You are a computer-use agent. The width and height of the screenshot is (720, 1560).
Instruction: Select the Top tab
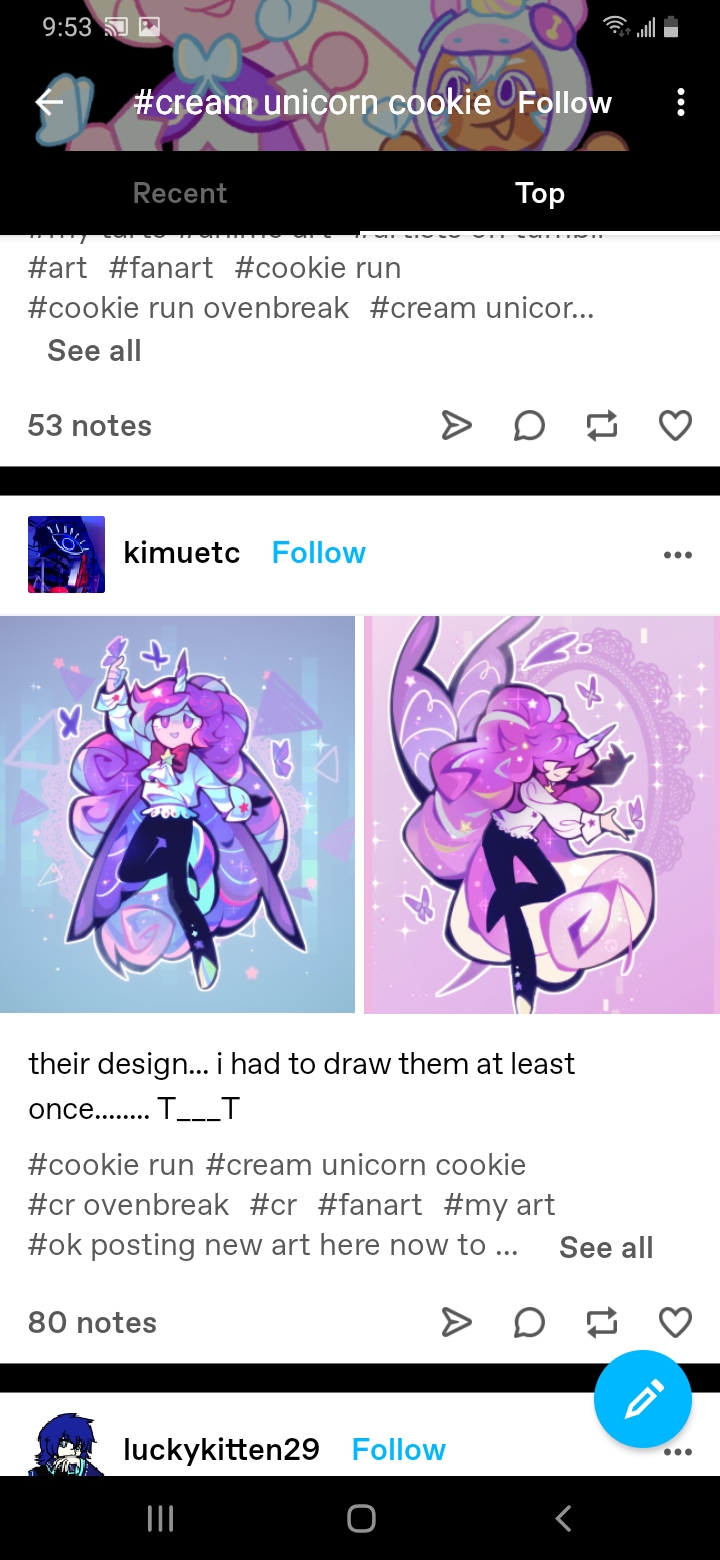click(x=540, y=193)
